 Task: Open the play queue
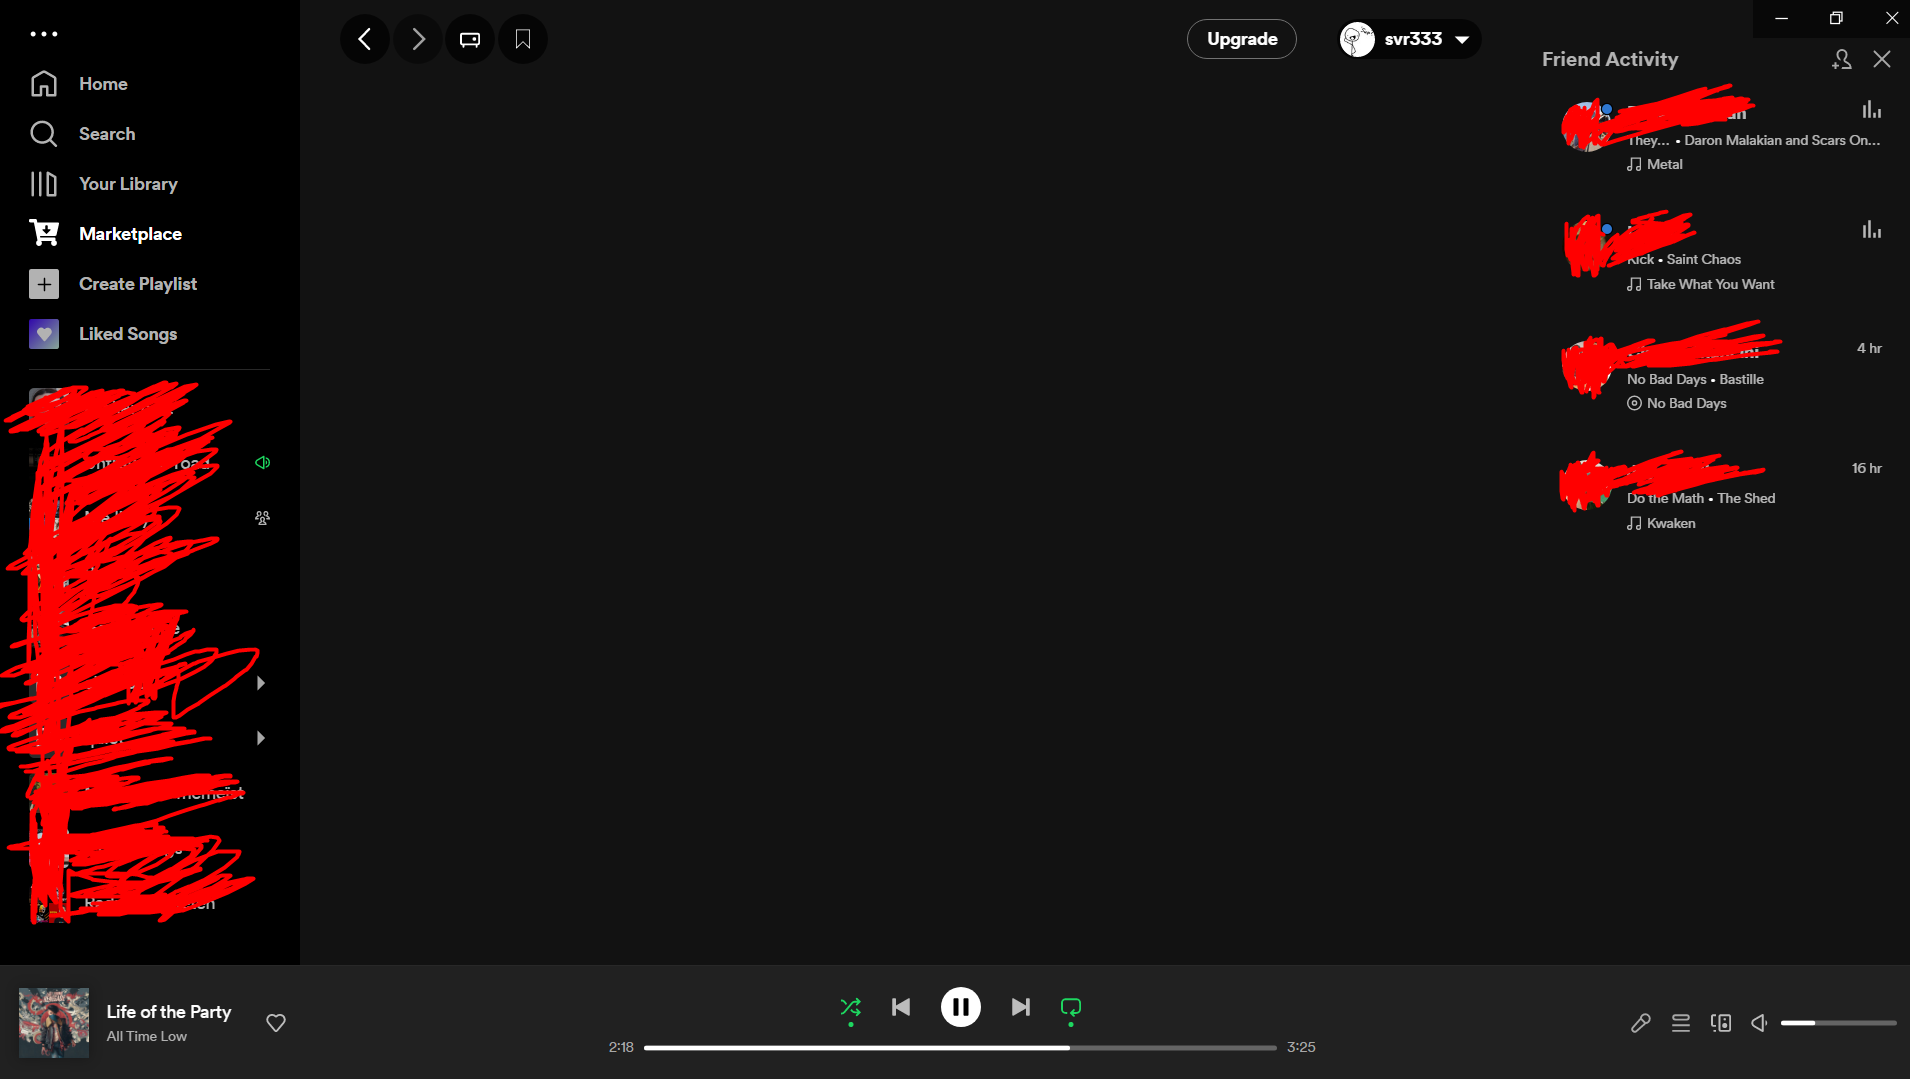(x=1681, y=1022)
